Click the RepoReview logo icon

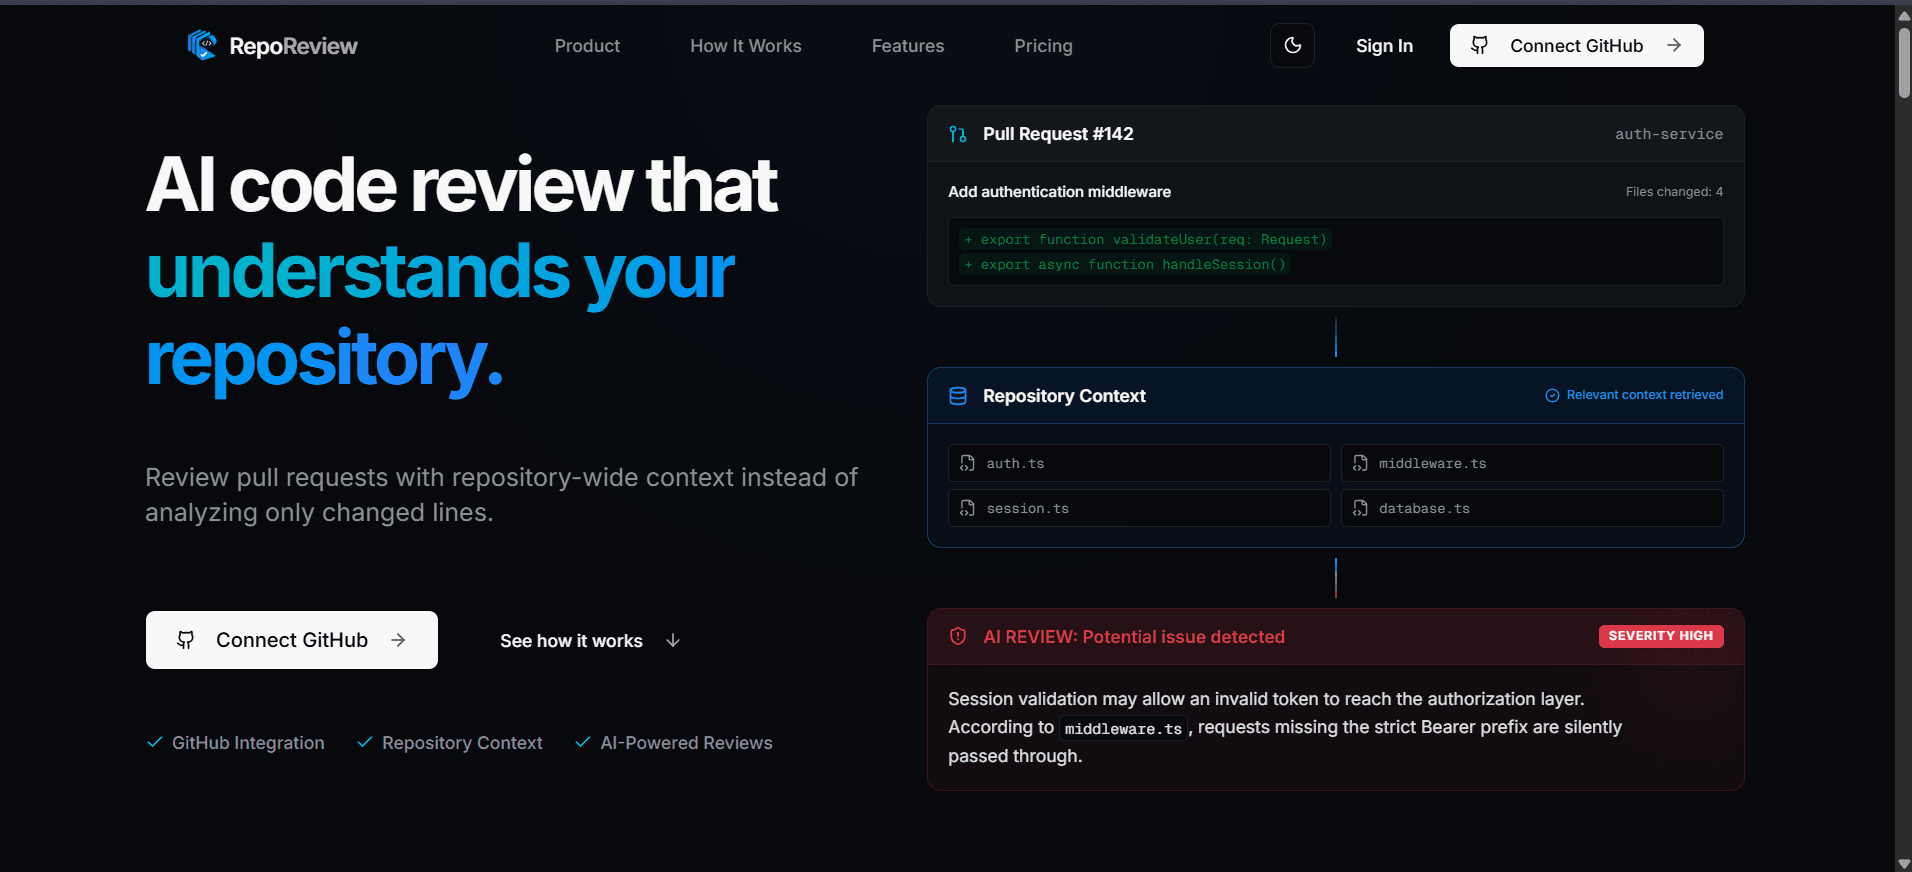(202, 45)
